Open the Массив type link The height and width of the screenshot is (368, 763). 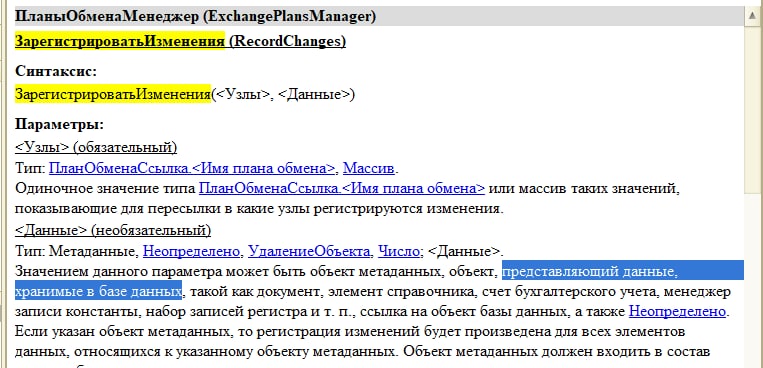click(x=369, y=169)
